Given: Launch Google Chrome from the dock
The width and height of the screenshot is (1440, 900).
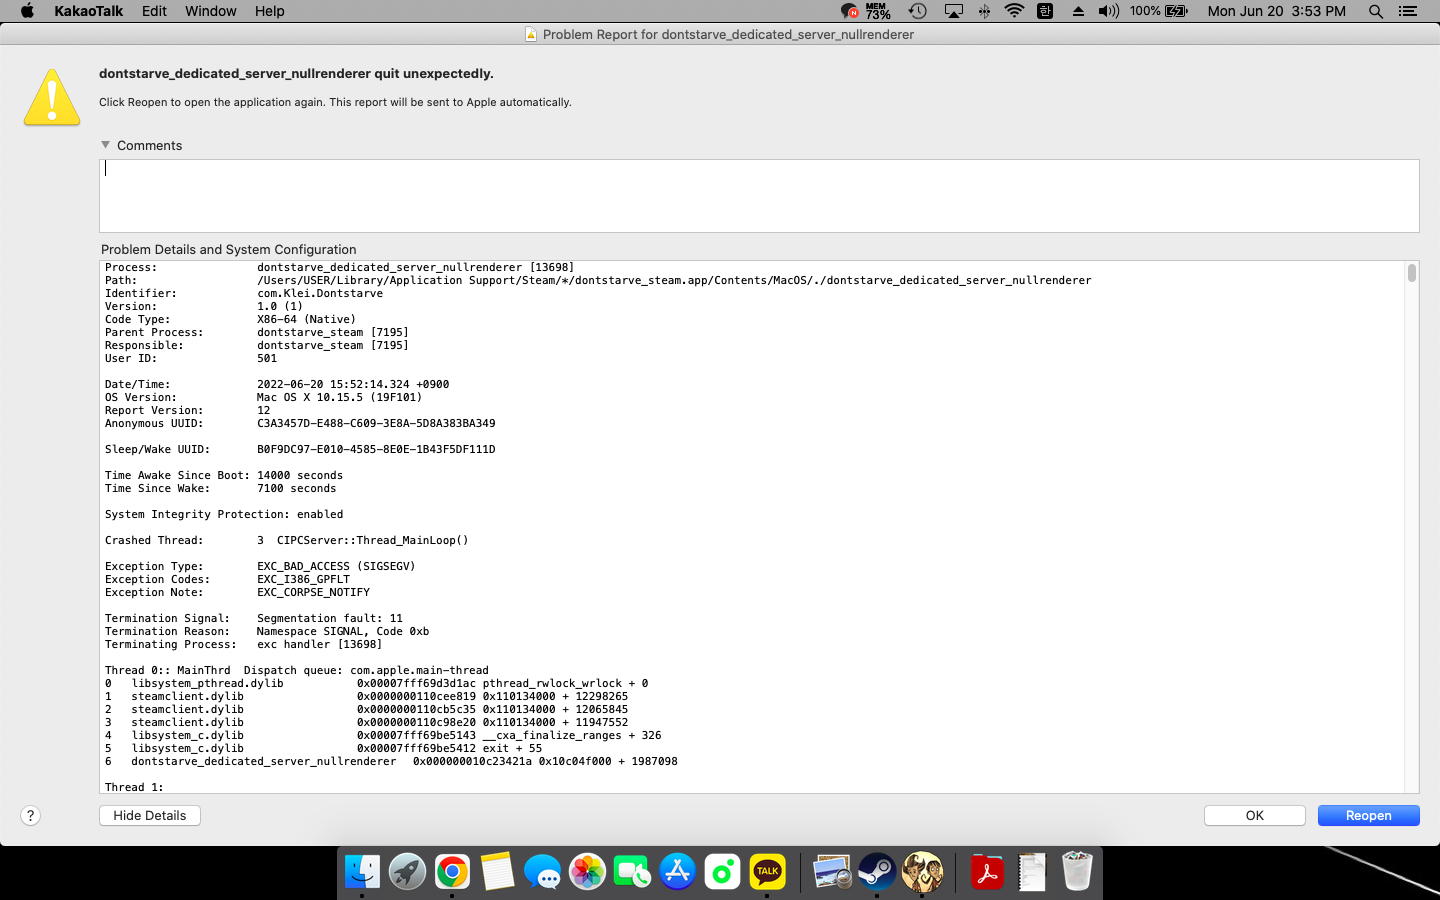Looking at the screenshot, I should 452,871.
